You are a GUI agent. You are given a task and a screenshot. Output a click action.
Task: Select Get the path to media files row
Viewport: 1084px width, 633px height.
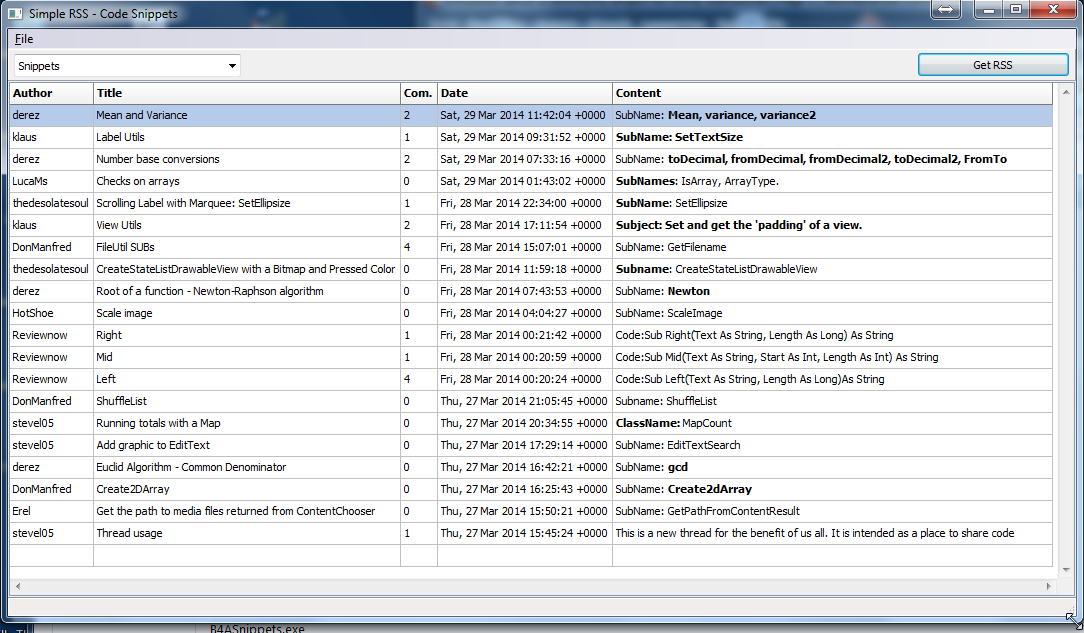pos(531,511)
